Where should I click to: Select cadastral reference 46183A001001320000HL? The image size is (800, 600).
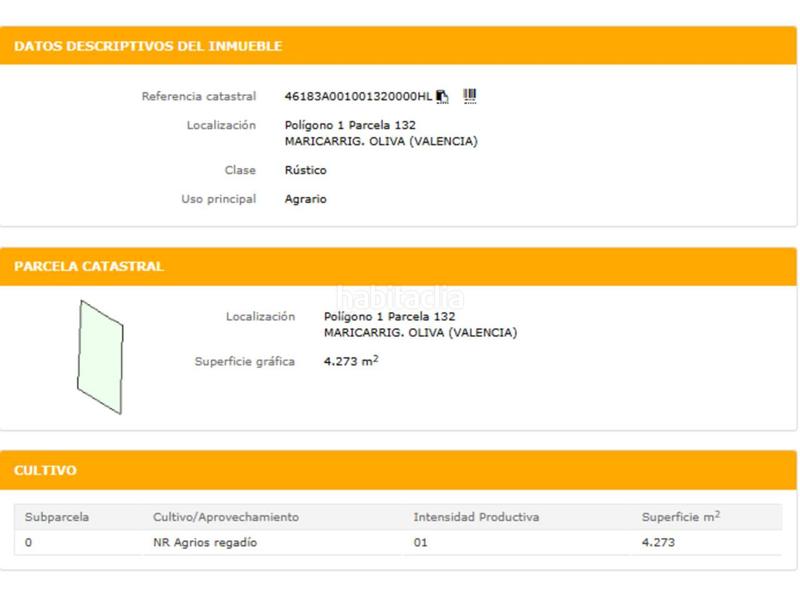click(x=358, y=97)
